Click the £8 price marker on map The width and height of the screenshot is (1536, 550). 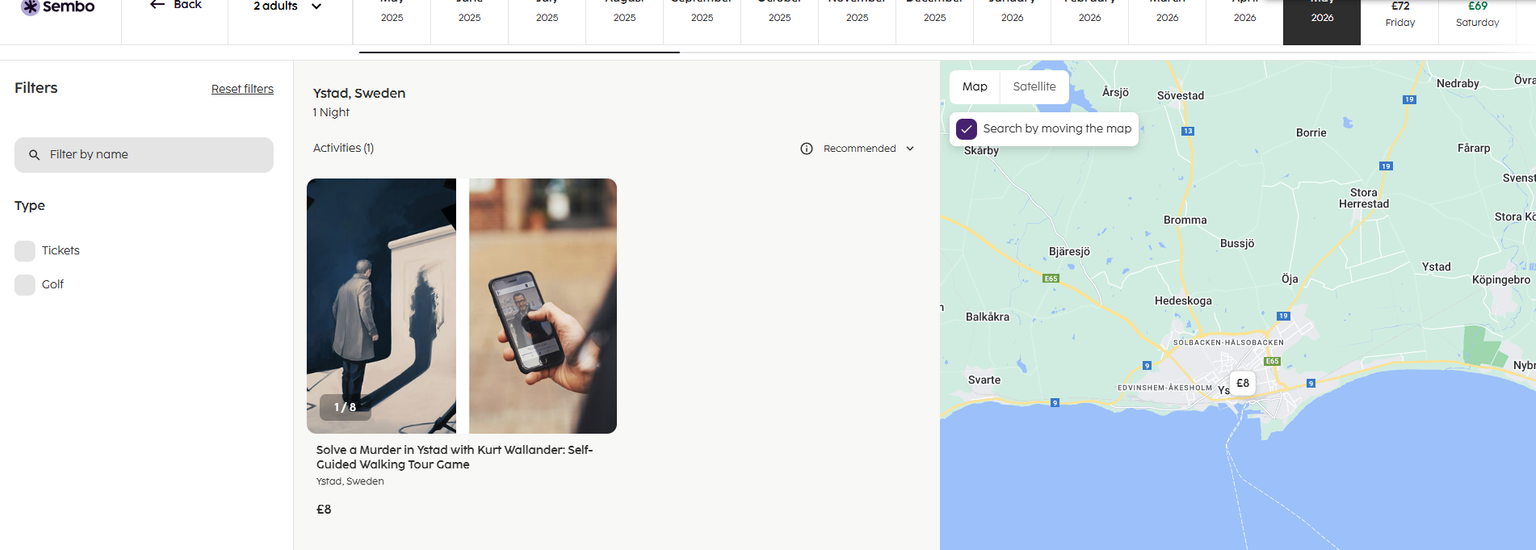[1242, 383]
